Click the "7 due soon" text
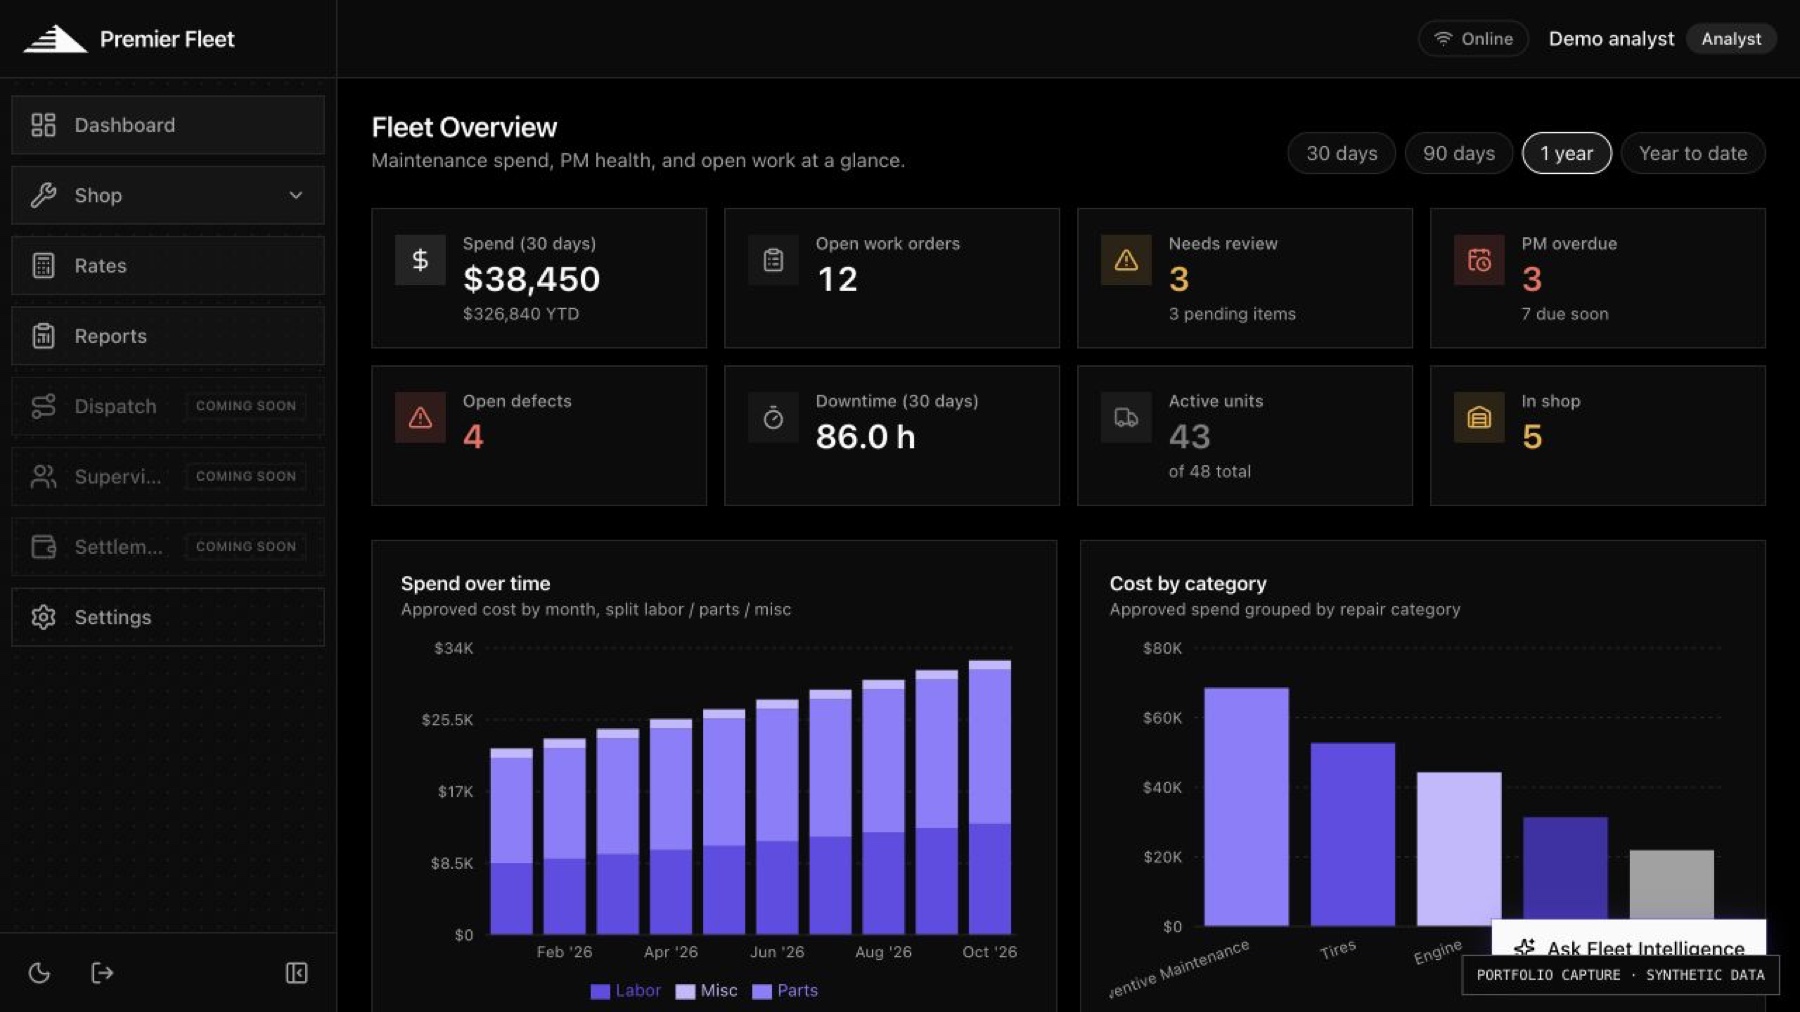The width and height of the screenshot is (1800, 1012). coord(1565,314)
